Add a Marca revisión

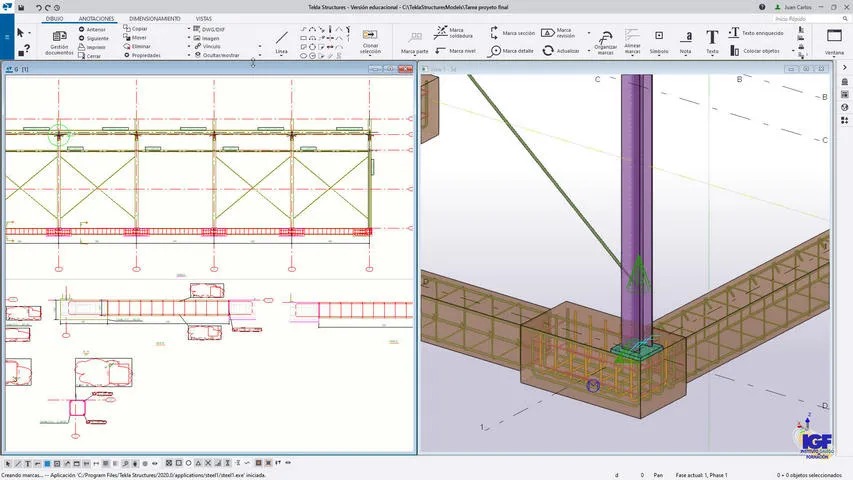559,33
